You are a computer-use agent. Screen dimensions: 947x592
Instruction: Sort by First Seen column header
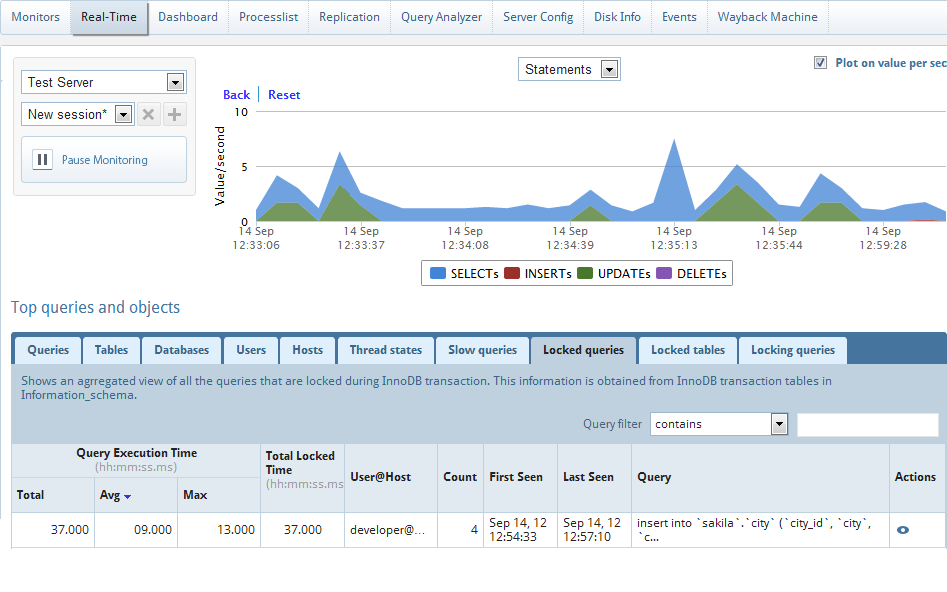520,477
